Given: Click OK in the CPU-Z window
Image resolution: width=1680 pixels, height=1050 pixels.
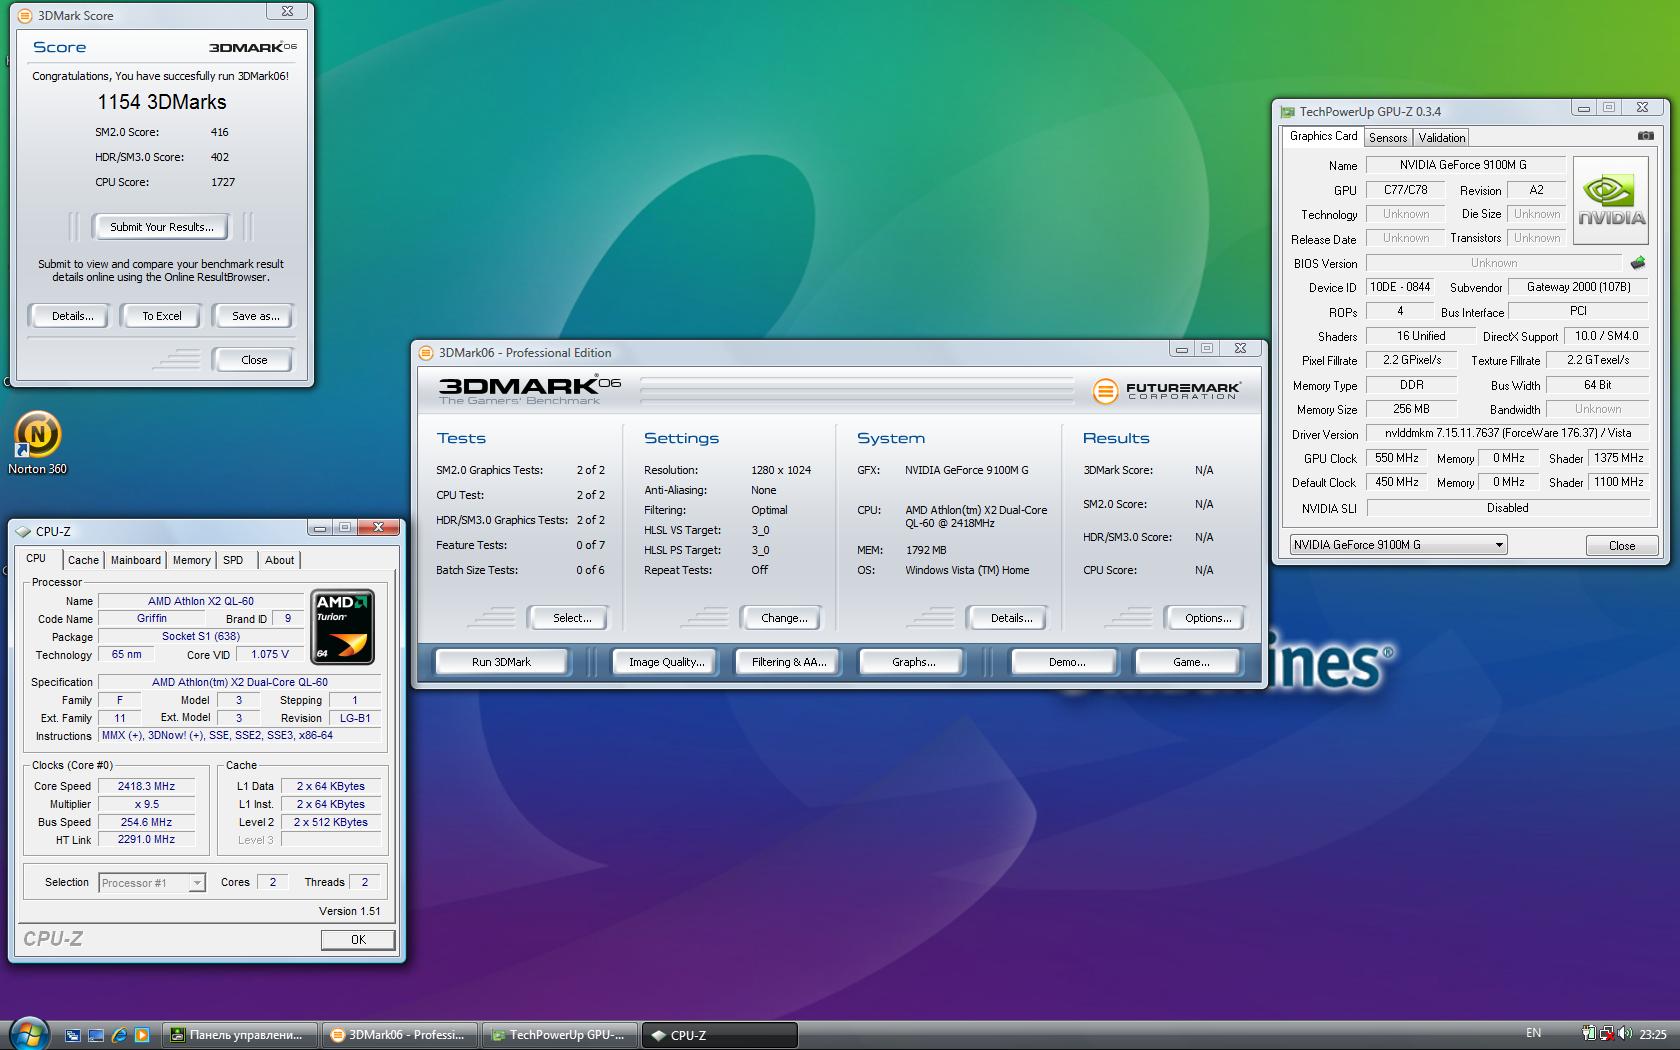Looking at the screenshot, I should (358, 940).
